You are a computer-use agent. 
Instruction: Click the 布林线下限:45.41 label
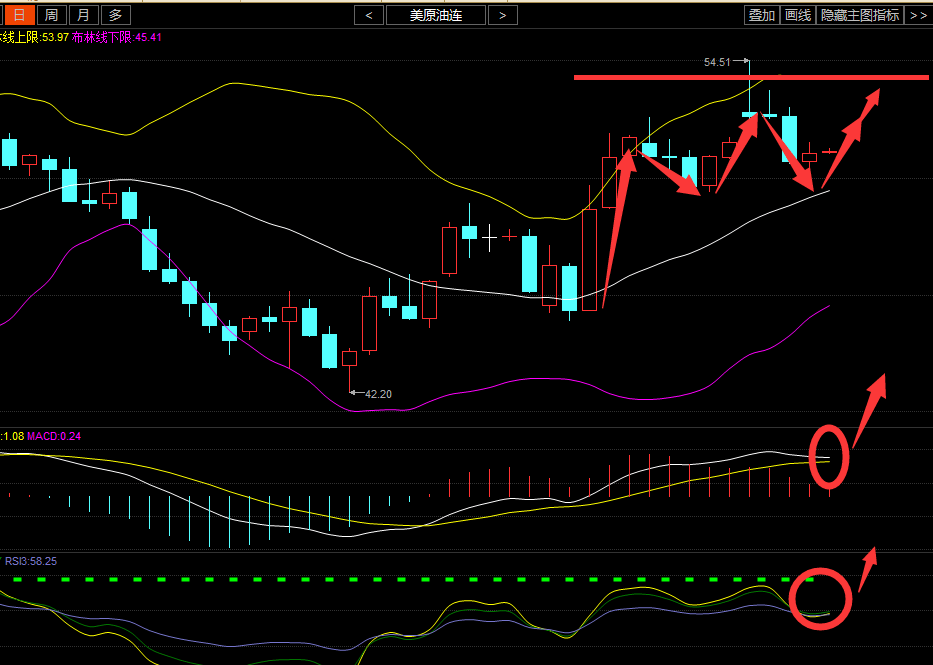[117, 37]
